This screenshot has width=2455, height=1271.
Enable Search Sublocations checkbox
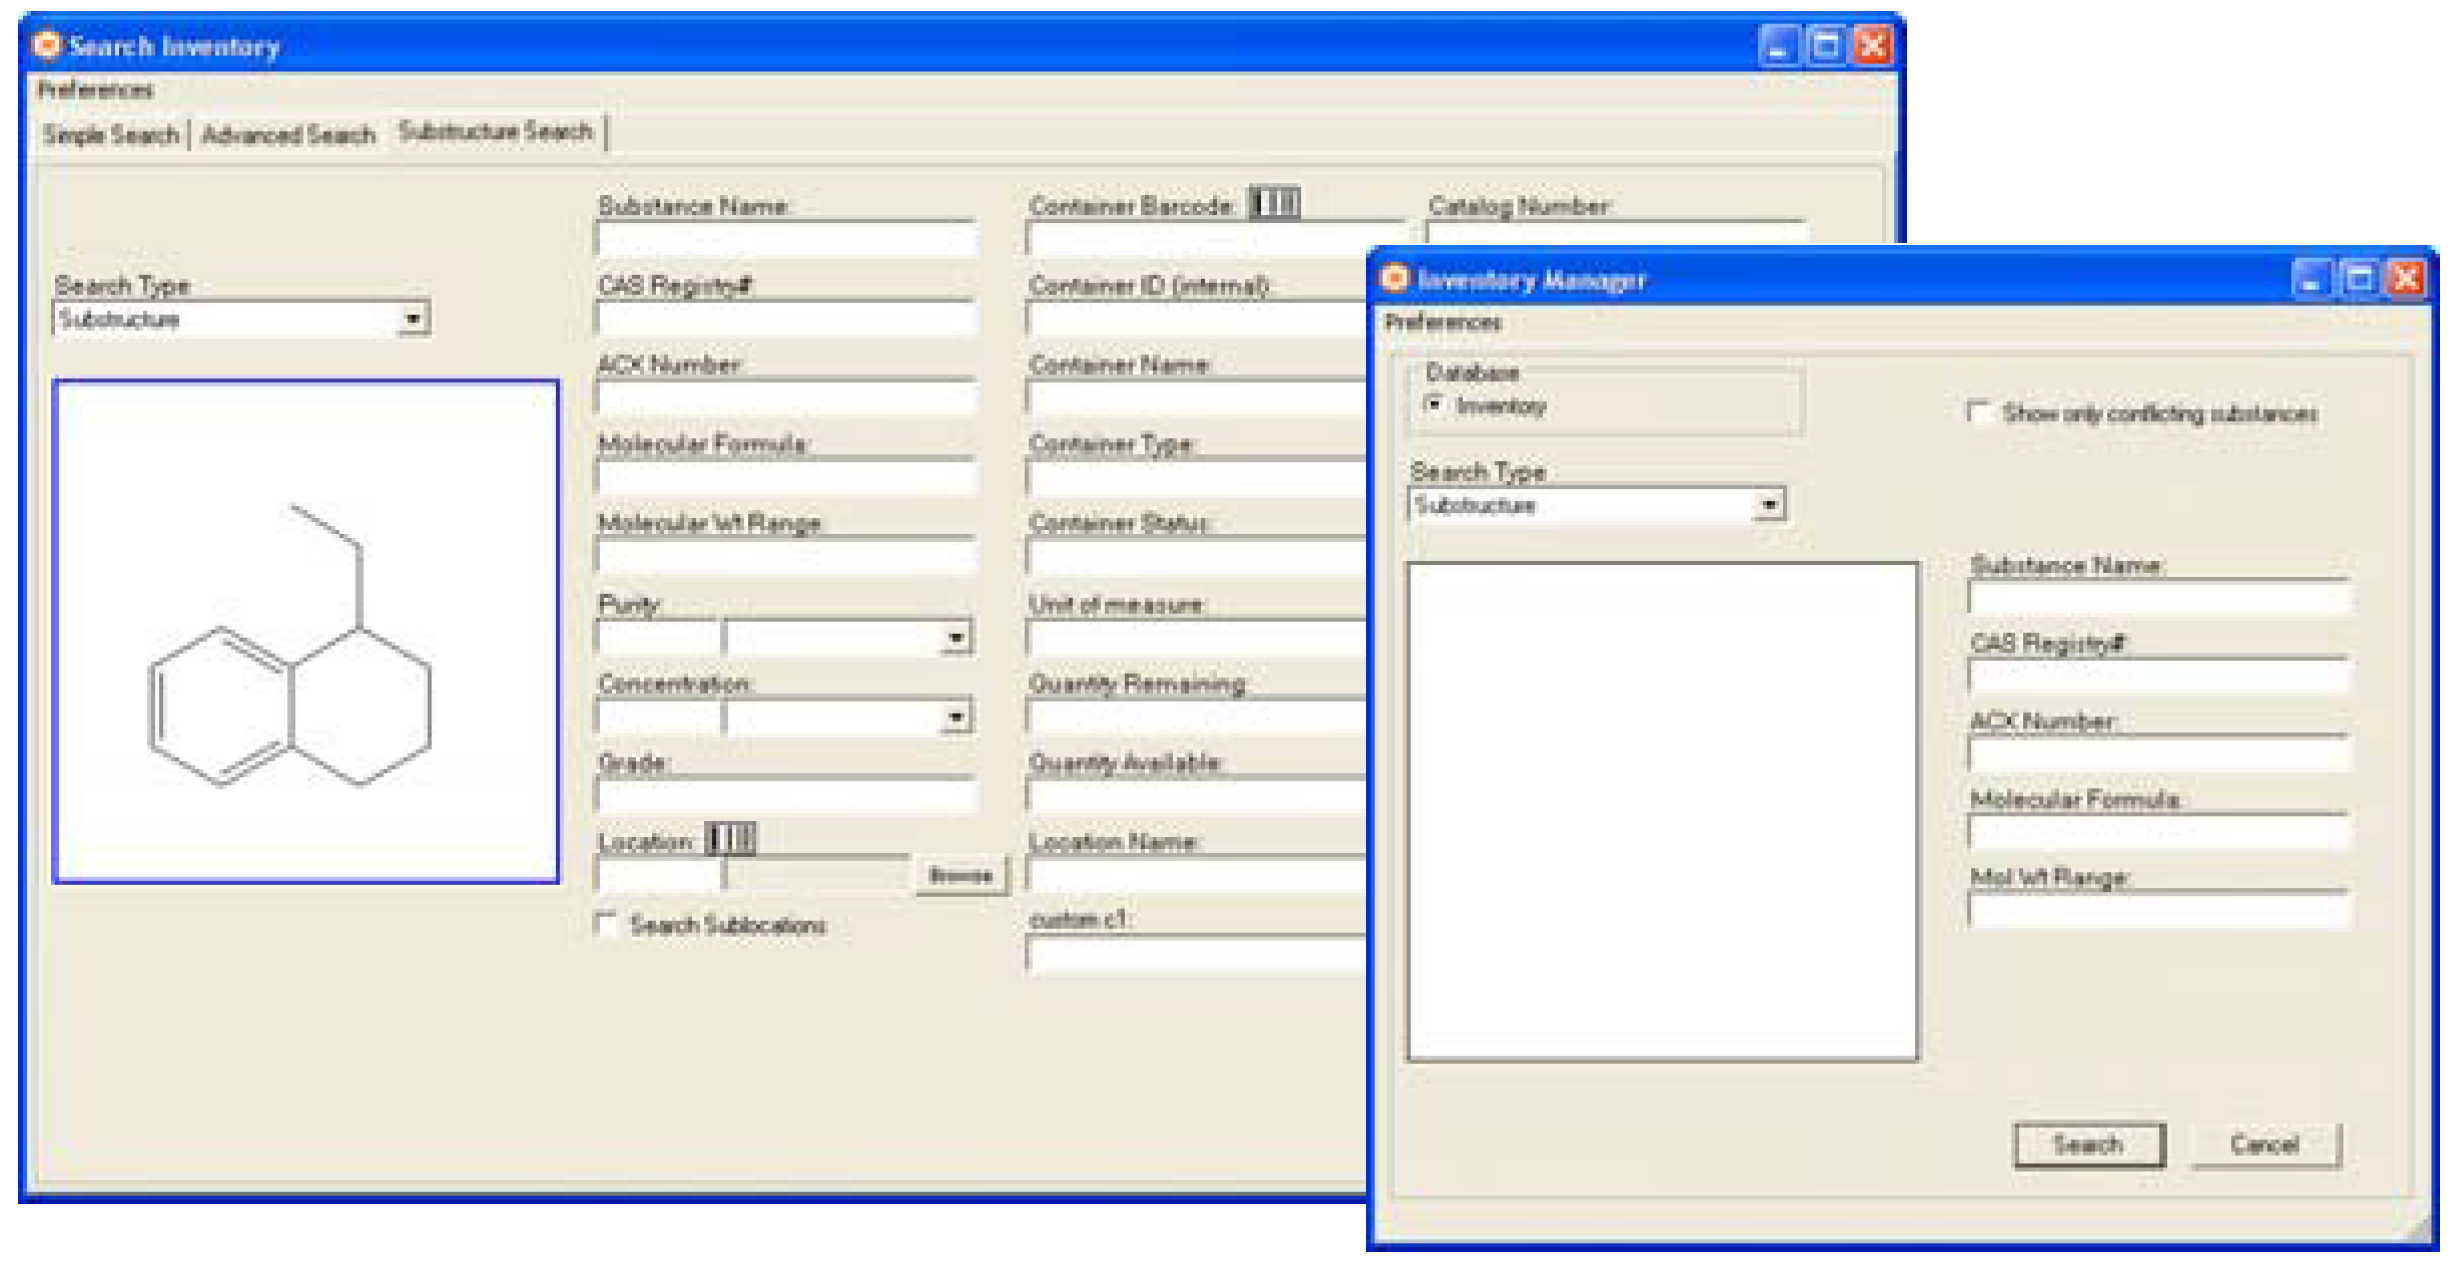tap(606, 923)
